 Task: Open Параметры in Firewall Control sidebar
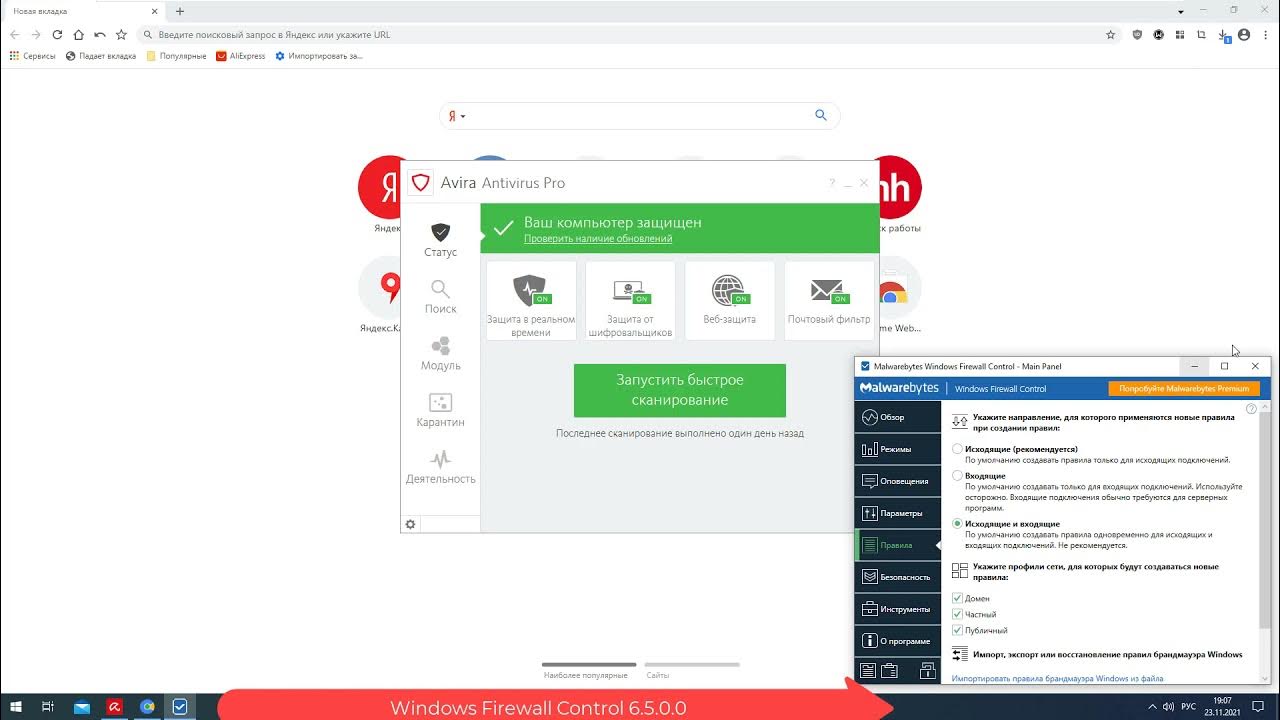[x=898, y=513]
